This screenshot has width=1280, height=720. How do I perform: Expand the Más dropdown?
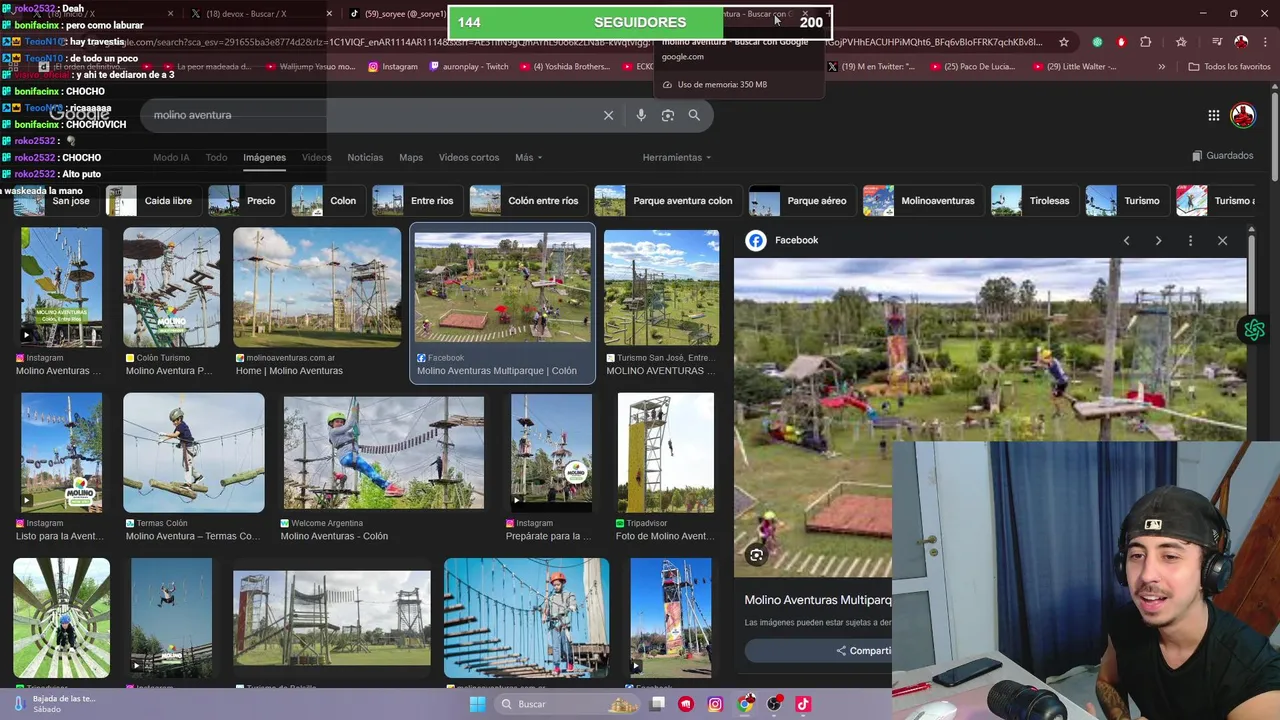528,157
